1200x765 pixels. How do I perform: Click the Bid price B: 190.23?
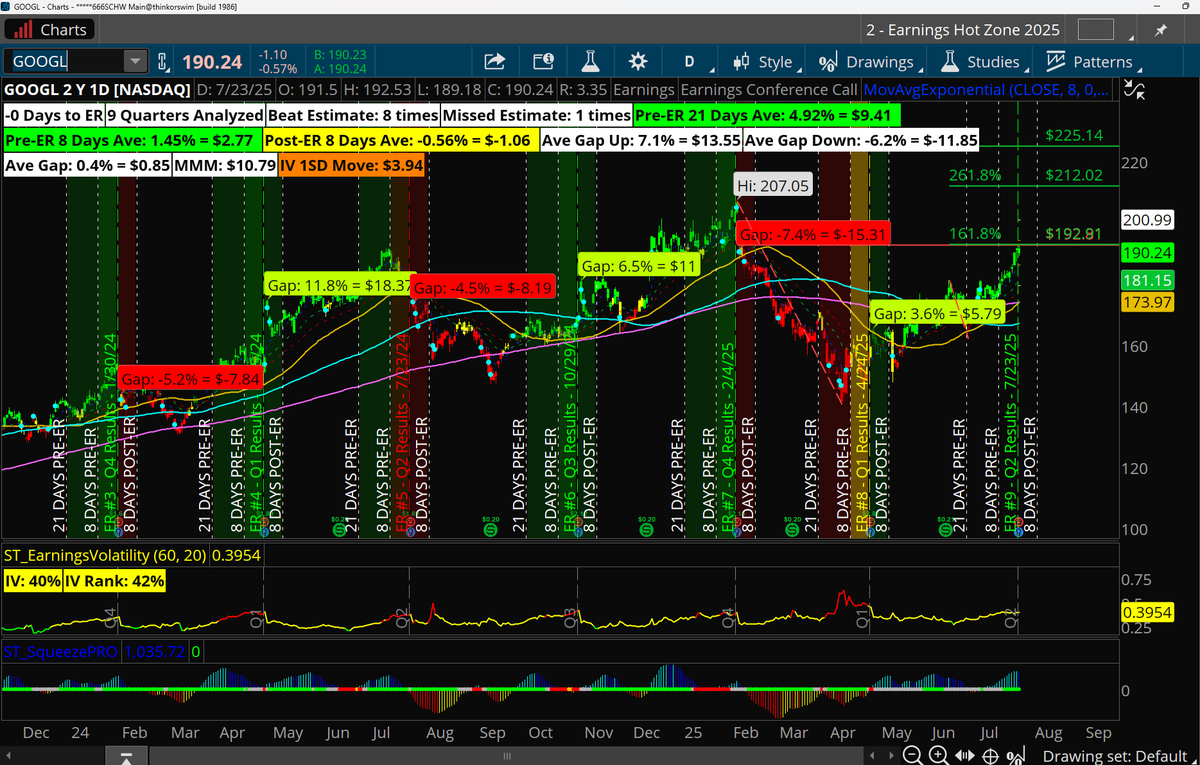tap(341, 56)
